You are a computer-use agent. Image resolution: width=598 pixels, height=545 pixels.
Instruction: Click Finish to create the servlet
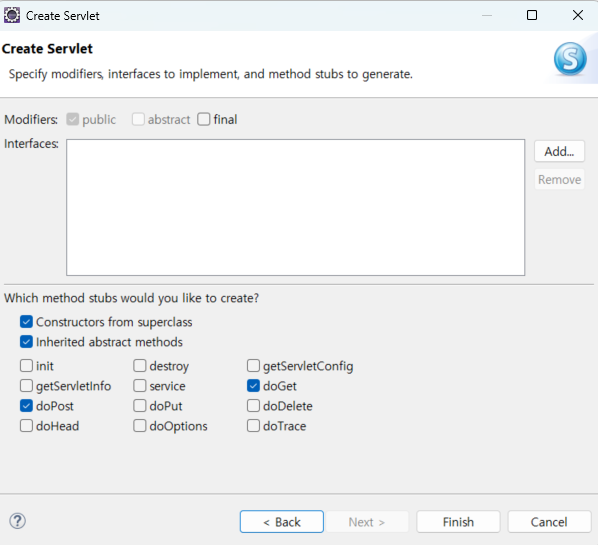pyautogui.click(x=458, y=522)
